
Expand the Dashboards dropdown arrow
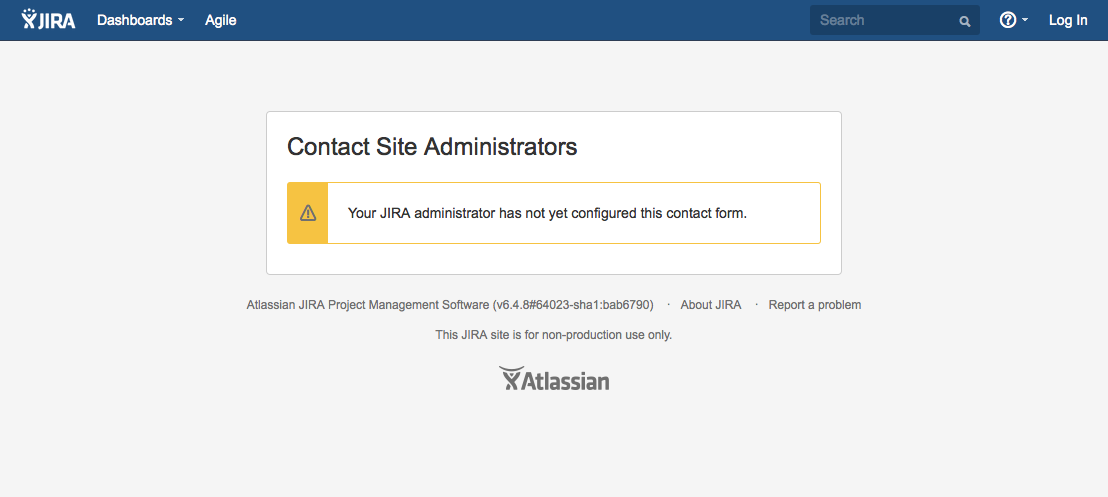(181, 21)
